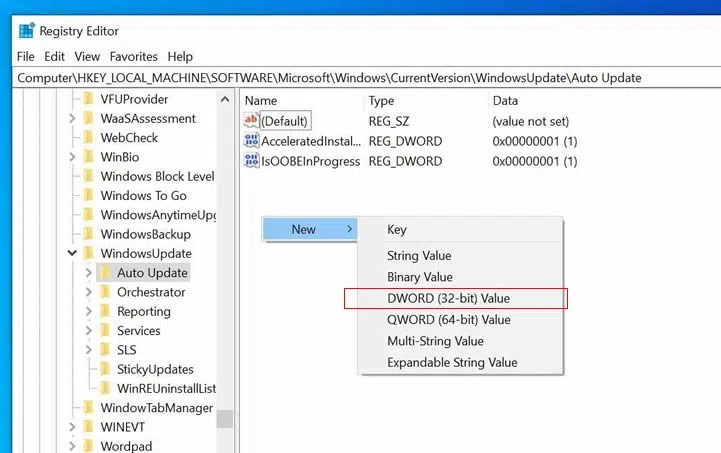721x453 pixels.
Task: Expand the WINEVT key
Action: point(72,428)
